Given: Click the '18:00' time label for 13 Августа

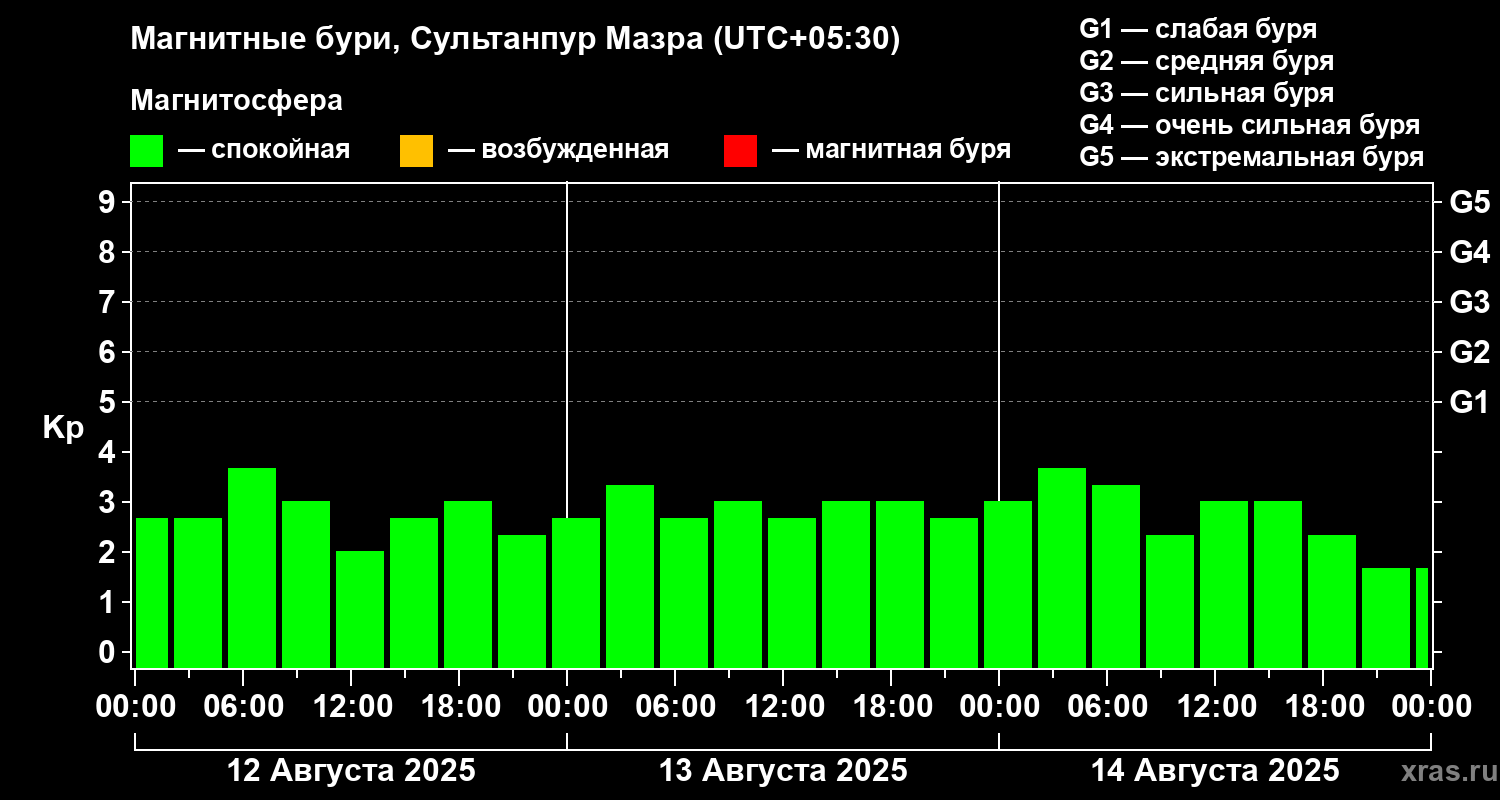Looking at the screenshot, I should [891, 706].
